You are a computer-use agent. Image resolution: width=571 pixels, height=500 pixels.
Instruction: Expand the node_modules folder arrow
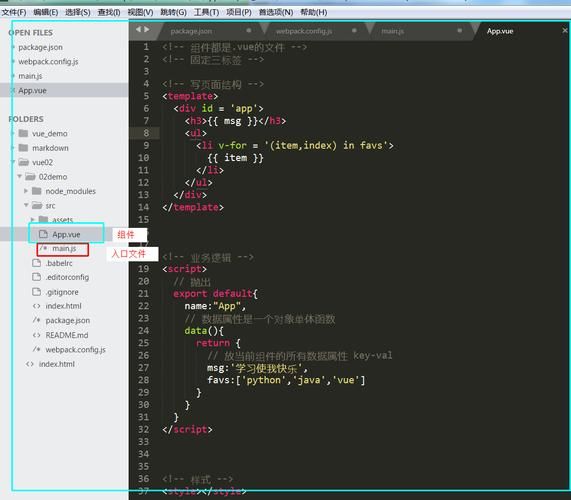[26, 191]
